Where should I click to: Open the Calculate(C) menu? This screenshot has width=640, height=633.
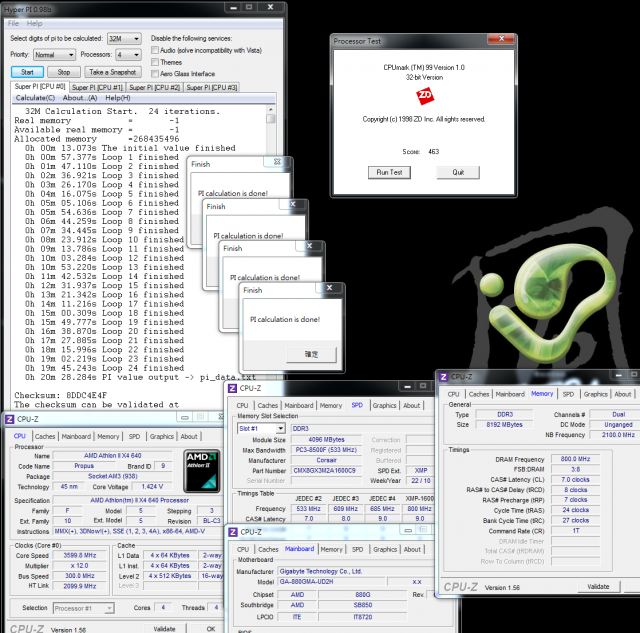coord(35,98)
